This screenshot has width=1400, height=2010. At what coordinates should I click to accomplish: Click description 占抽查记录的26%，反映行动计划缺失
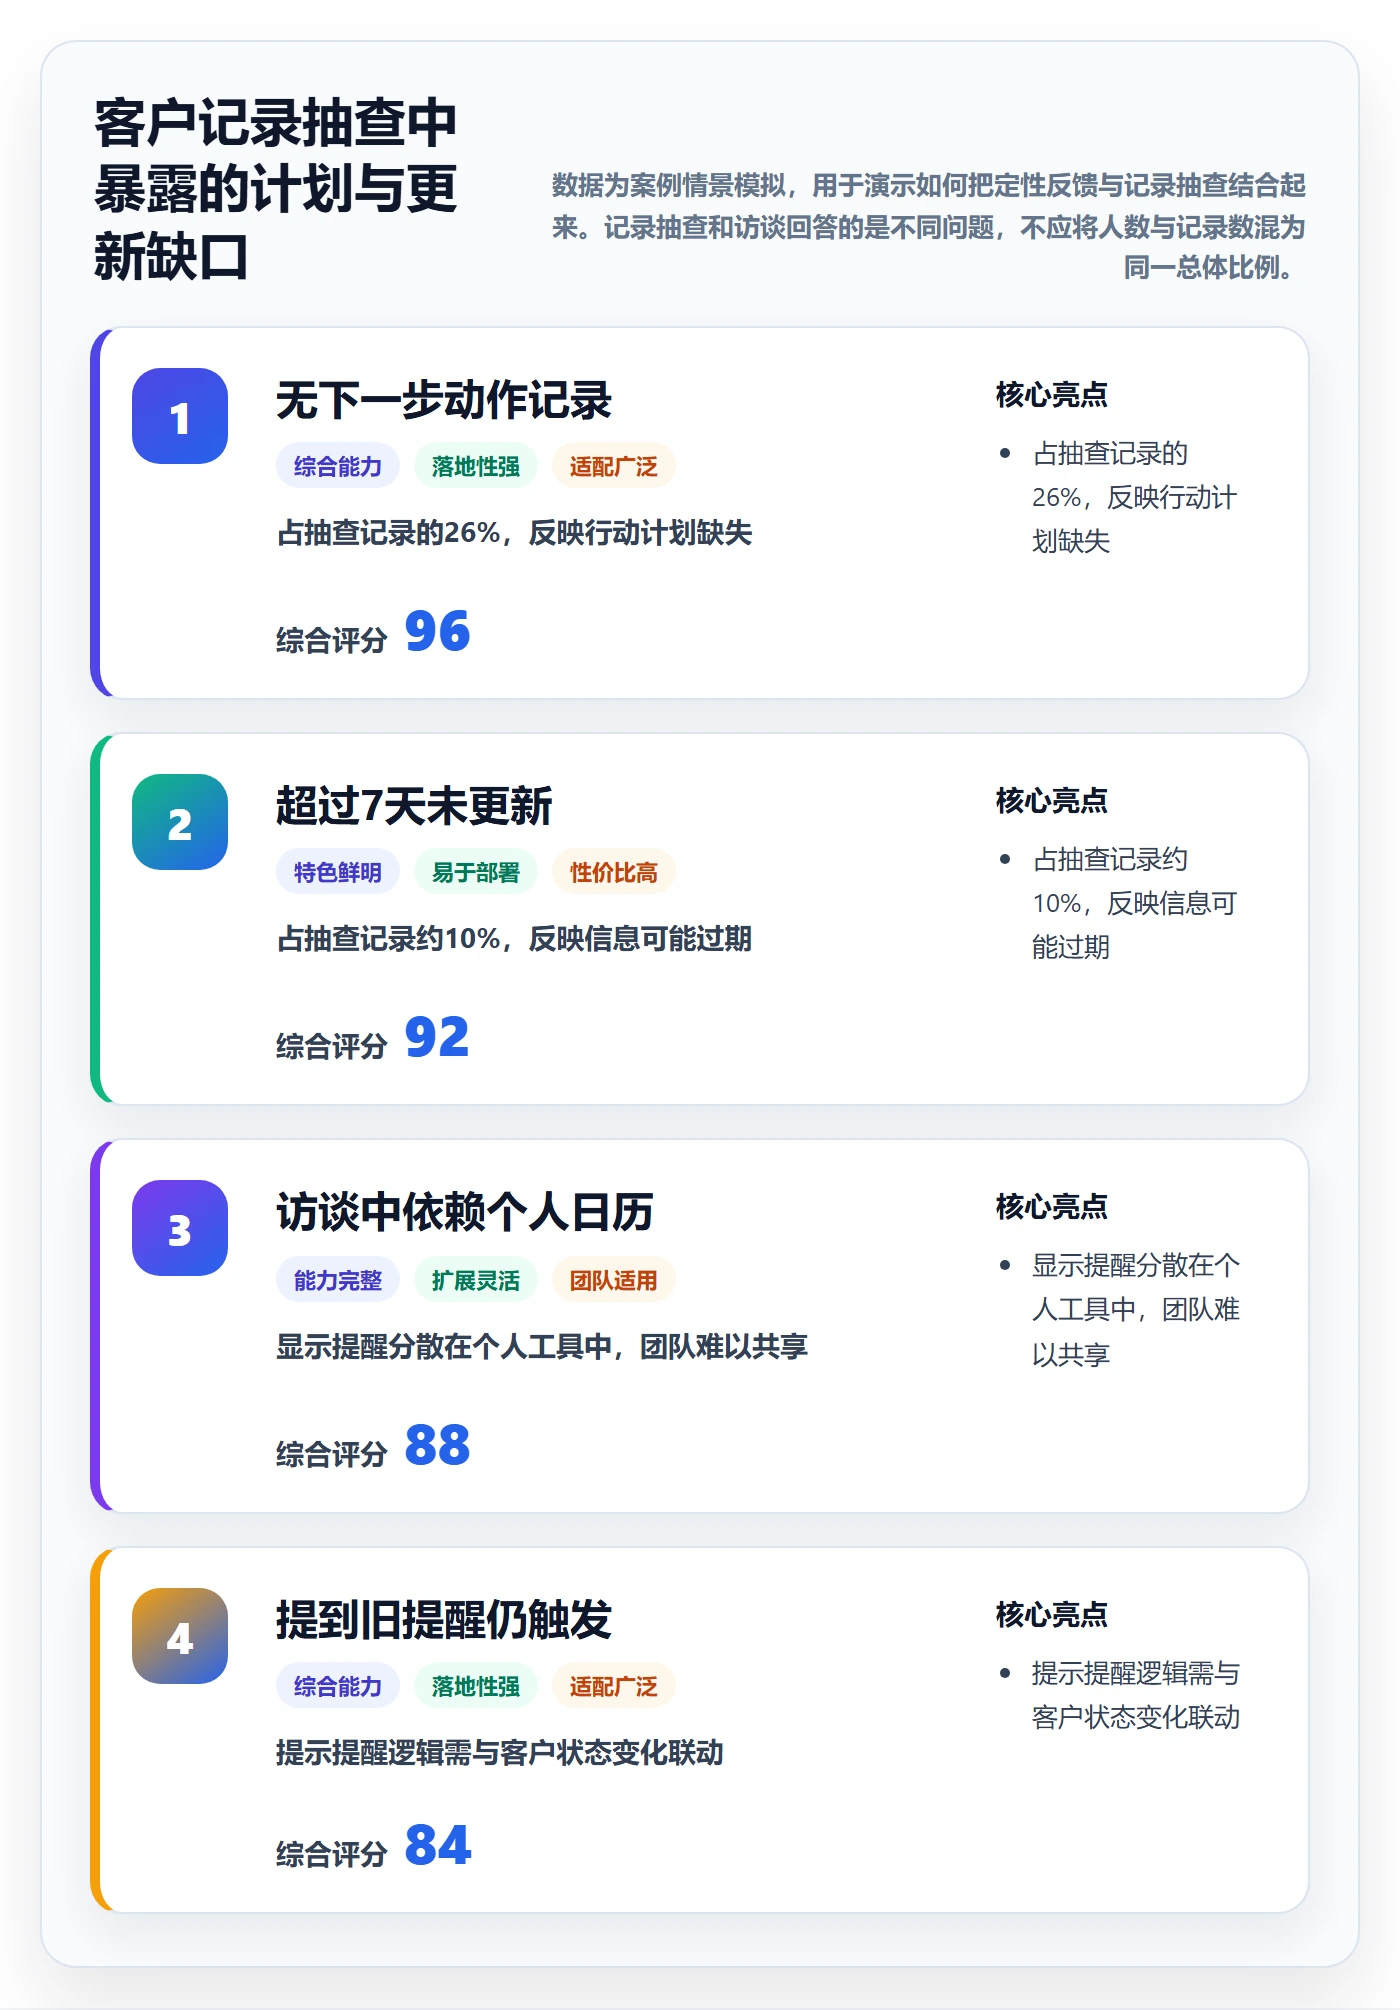coord(514,533)
